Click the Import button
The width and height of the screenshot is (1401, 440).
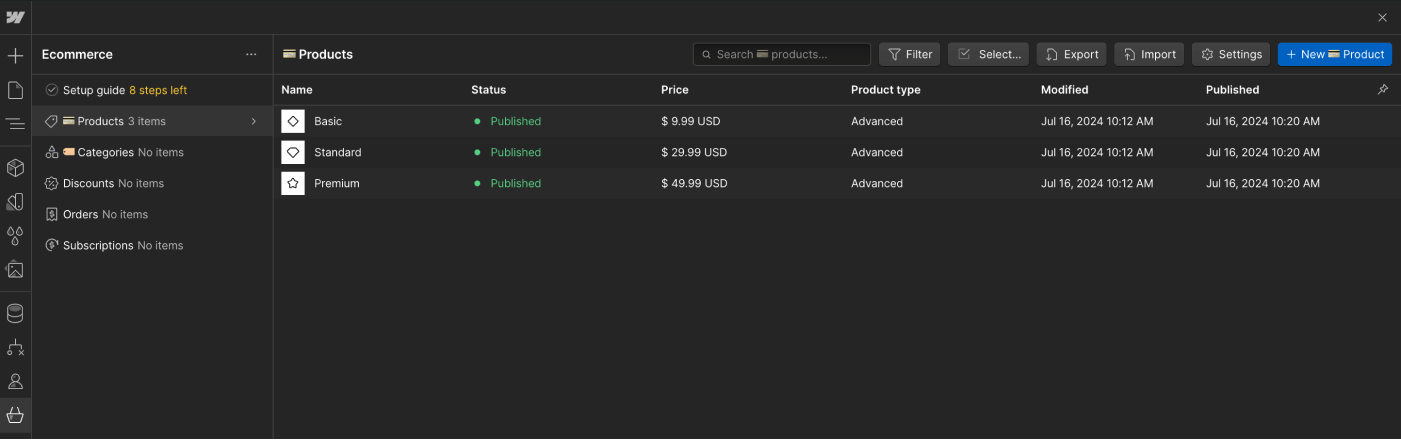tap(1149, 54)
